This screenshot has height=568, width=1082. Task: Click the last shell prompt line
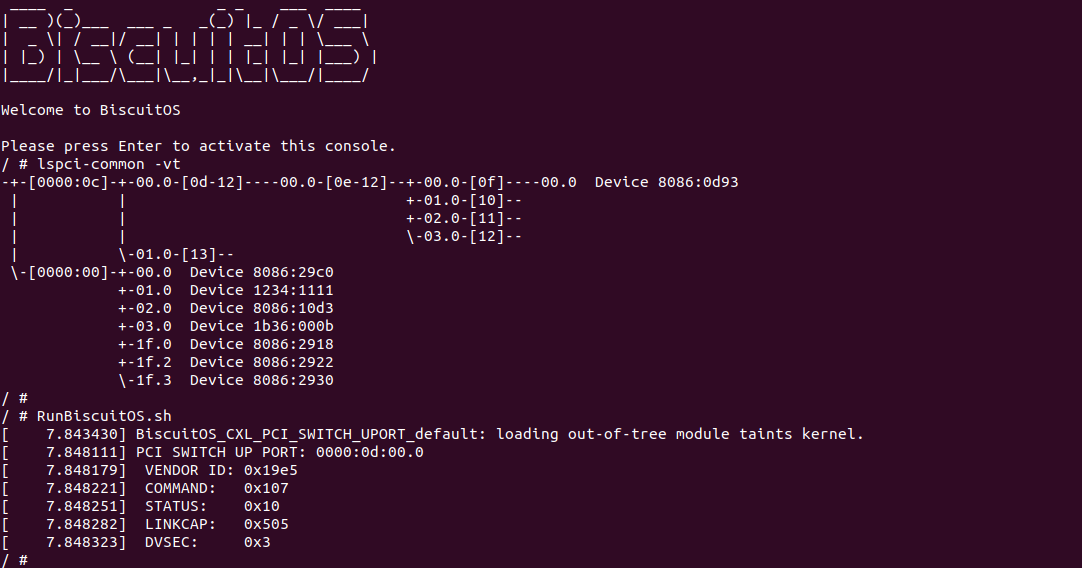pyautogui.click(x=14, y=560)
